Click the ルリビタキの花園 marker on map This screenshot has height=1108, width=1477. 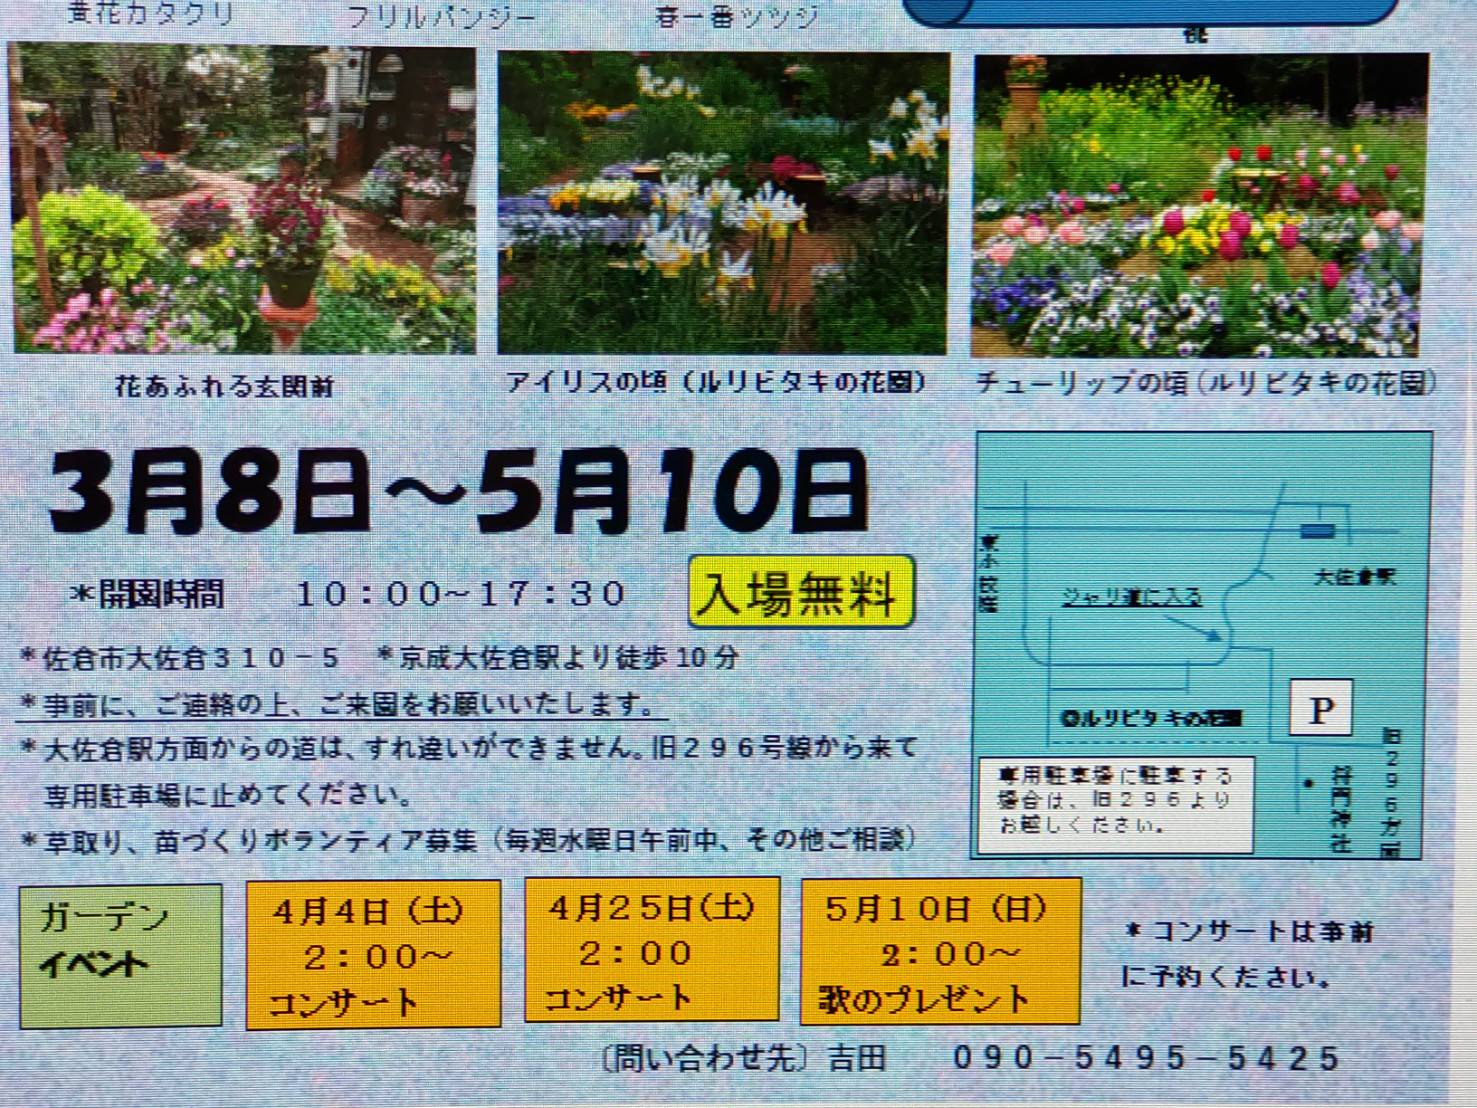point(1150,718)
